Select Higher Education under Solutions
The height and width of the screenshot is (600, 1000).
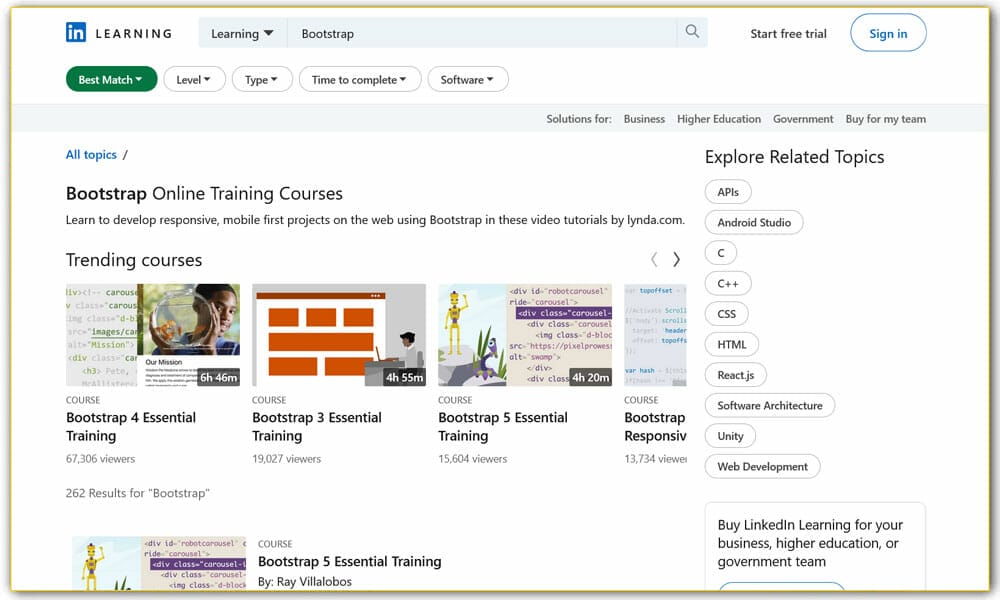[x=719, y=118]
